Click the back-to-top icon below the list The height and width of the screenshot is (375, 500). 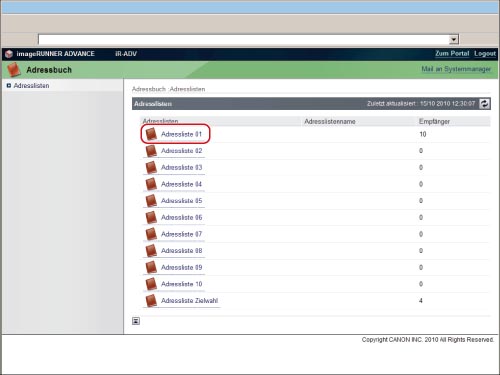tap(136, 321)
